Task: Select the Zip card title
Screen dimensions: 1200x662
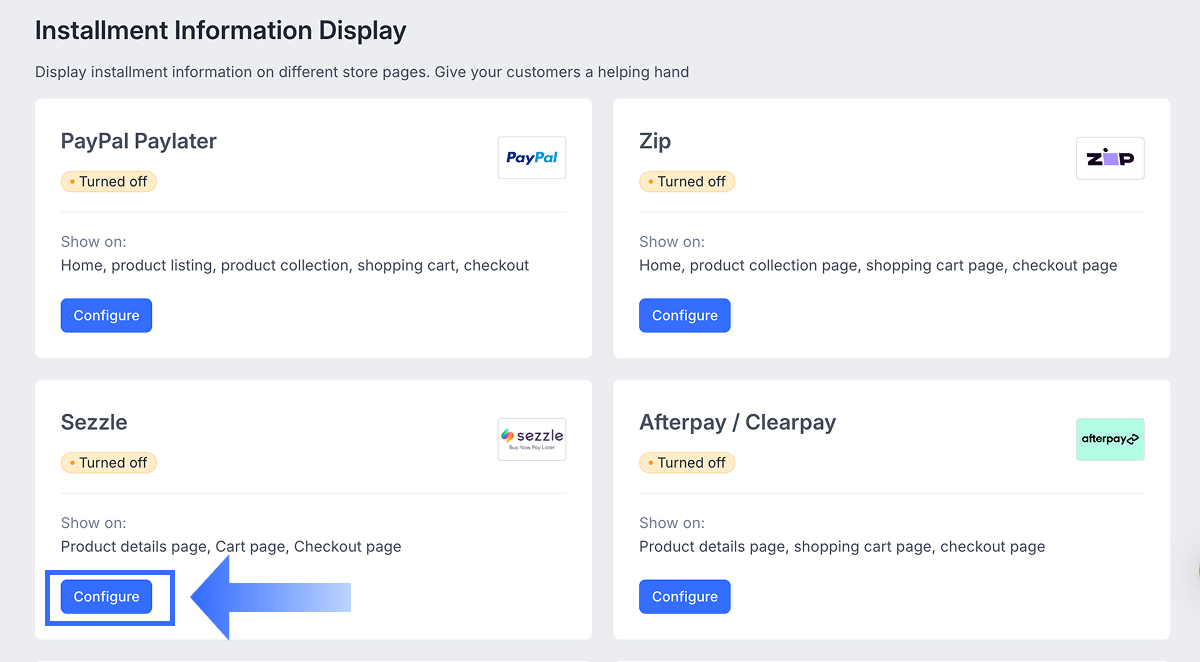Action: [655, 141]
